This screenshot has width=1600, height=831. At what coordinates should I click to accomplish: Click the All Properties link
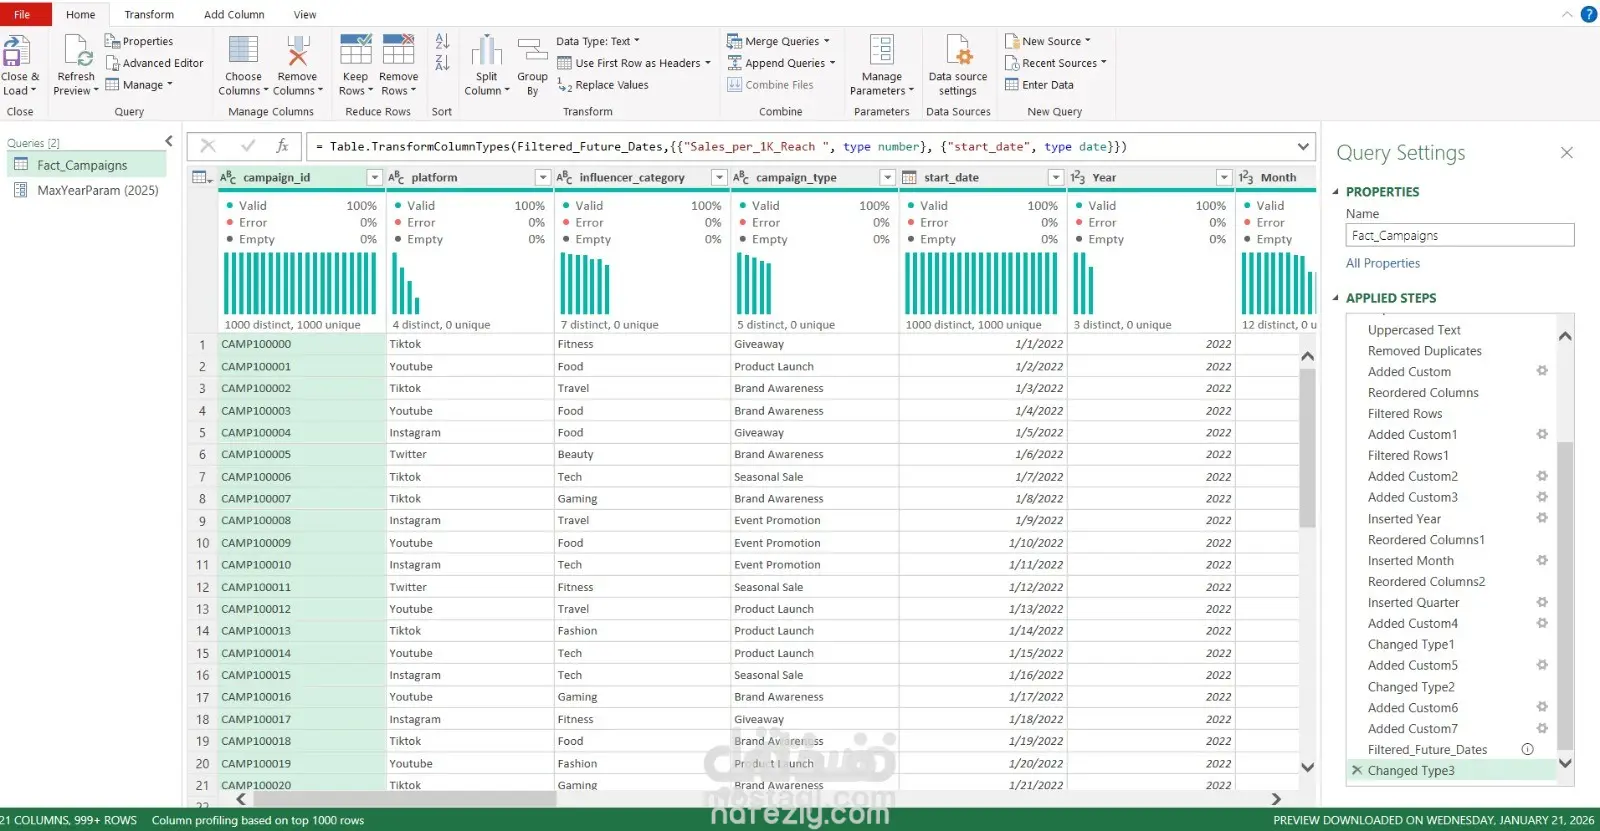click(x=1382, y=263)
